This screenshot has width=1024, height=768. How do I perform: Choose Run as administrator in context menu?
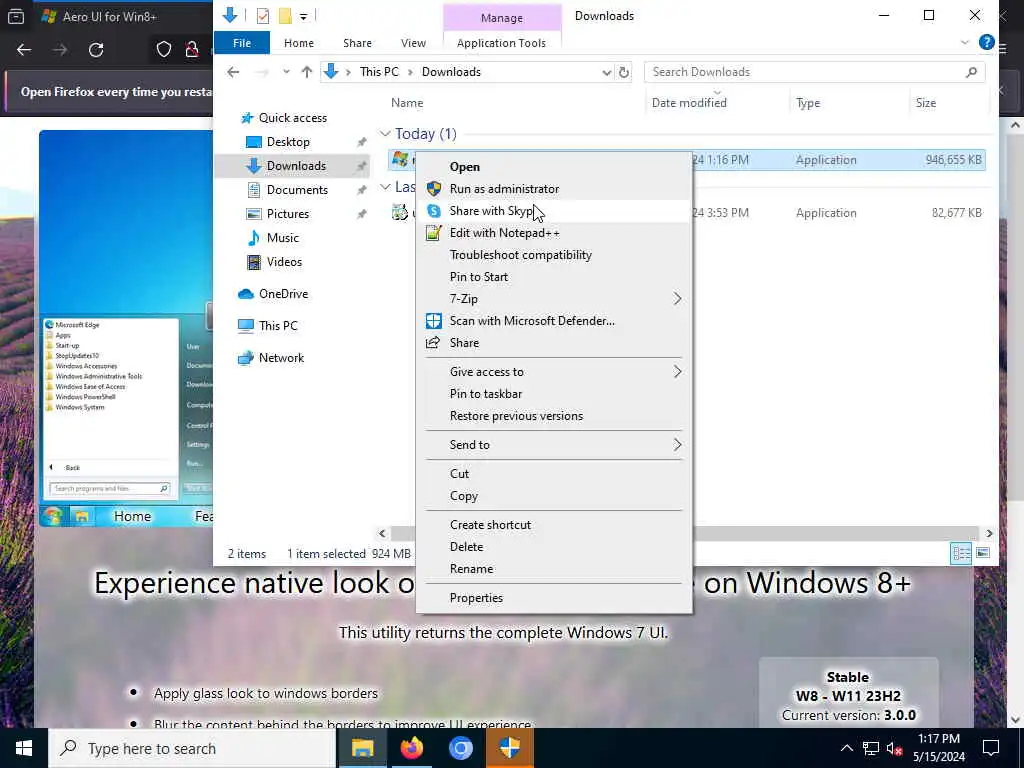[504, 189]
